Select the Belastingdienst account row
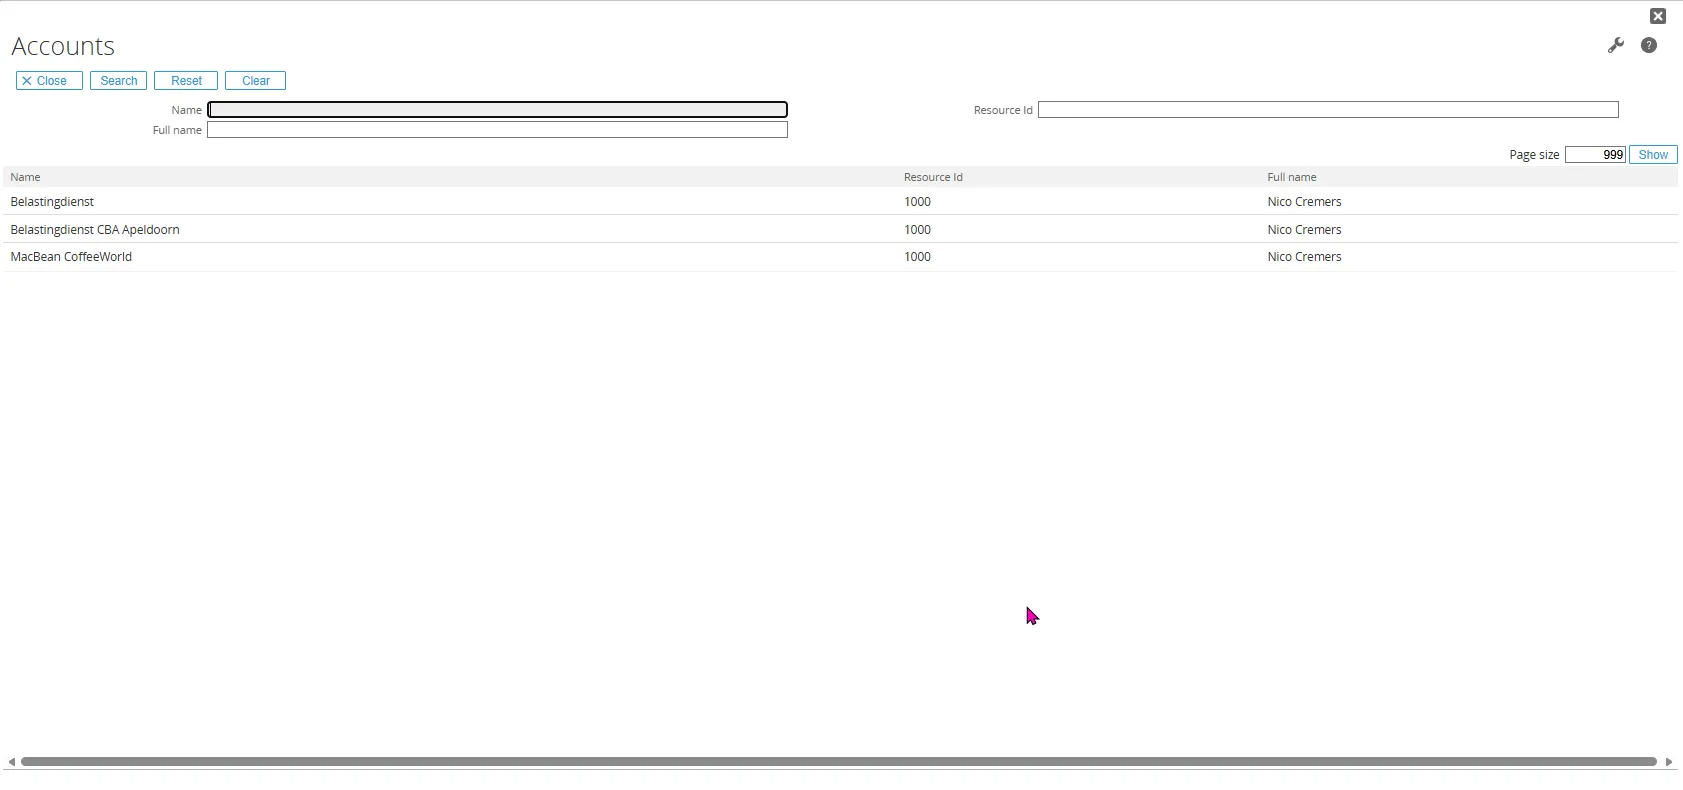 click(x=840, y=202)
